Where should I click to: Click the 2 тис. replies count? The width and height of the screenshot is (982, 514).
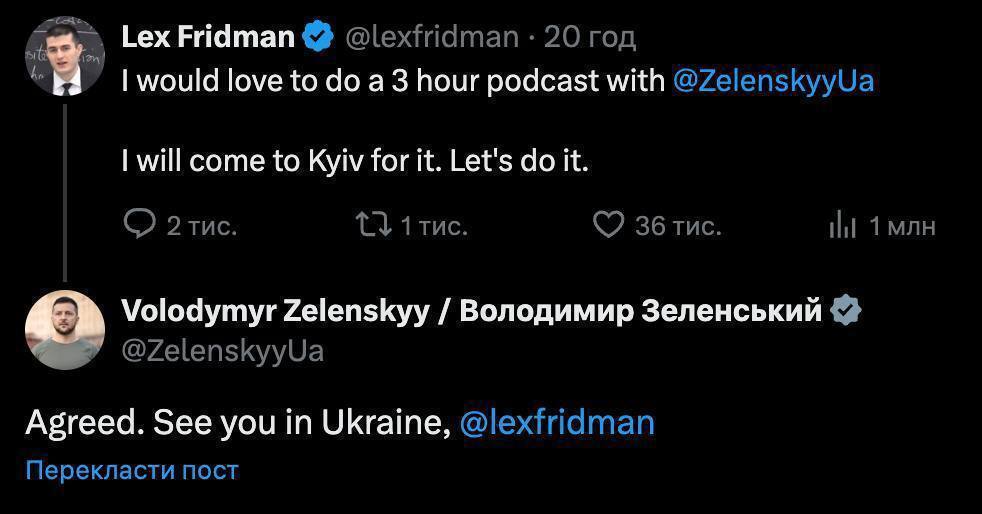coord(202,227)
